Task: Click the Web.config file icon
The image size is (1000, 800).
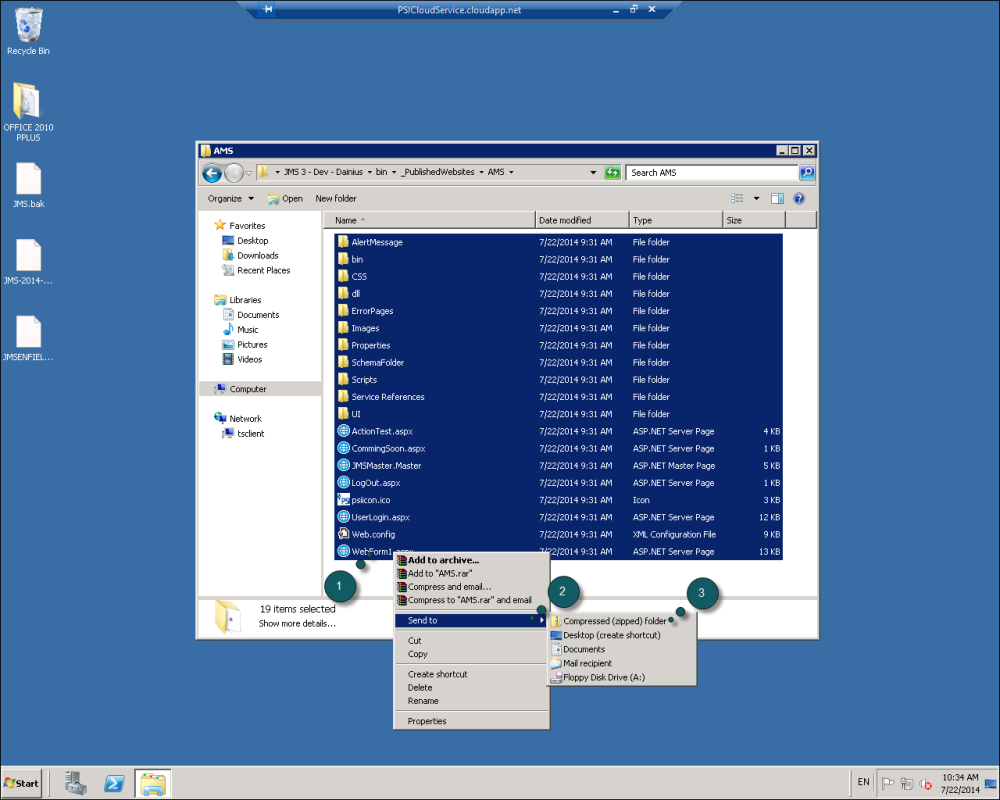Action: pyautogui.click(x=343, y=534)
